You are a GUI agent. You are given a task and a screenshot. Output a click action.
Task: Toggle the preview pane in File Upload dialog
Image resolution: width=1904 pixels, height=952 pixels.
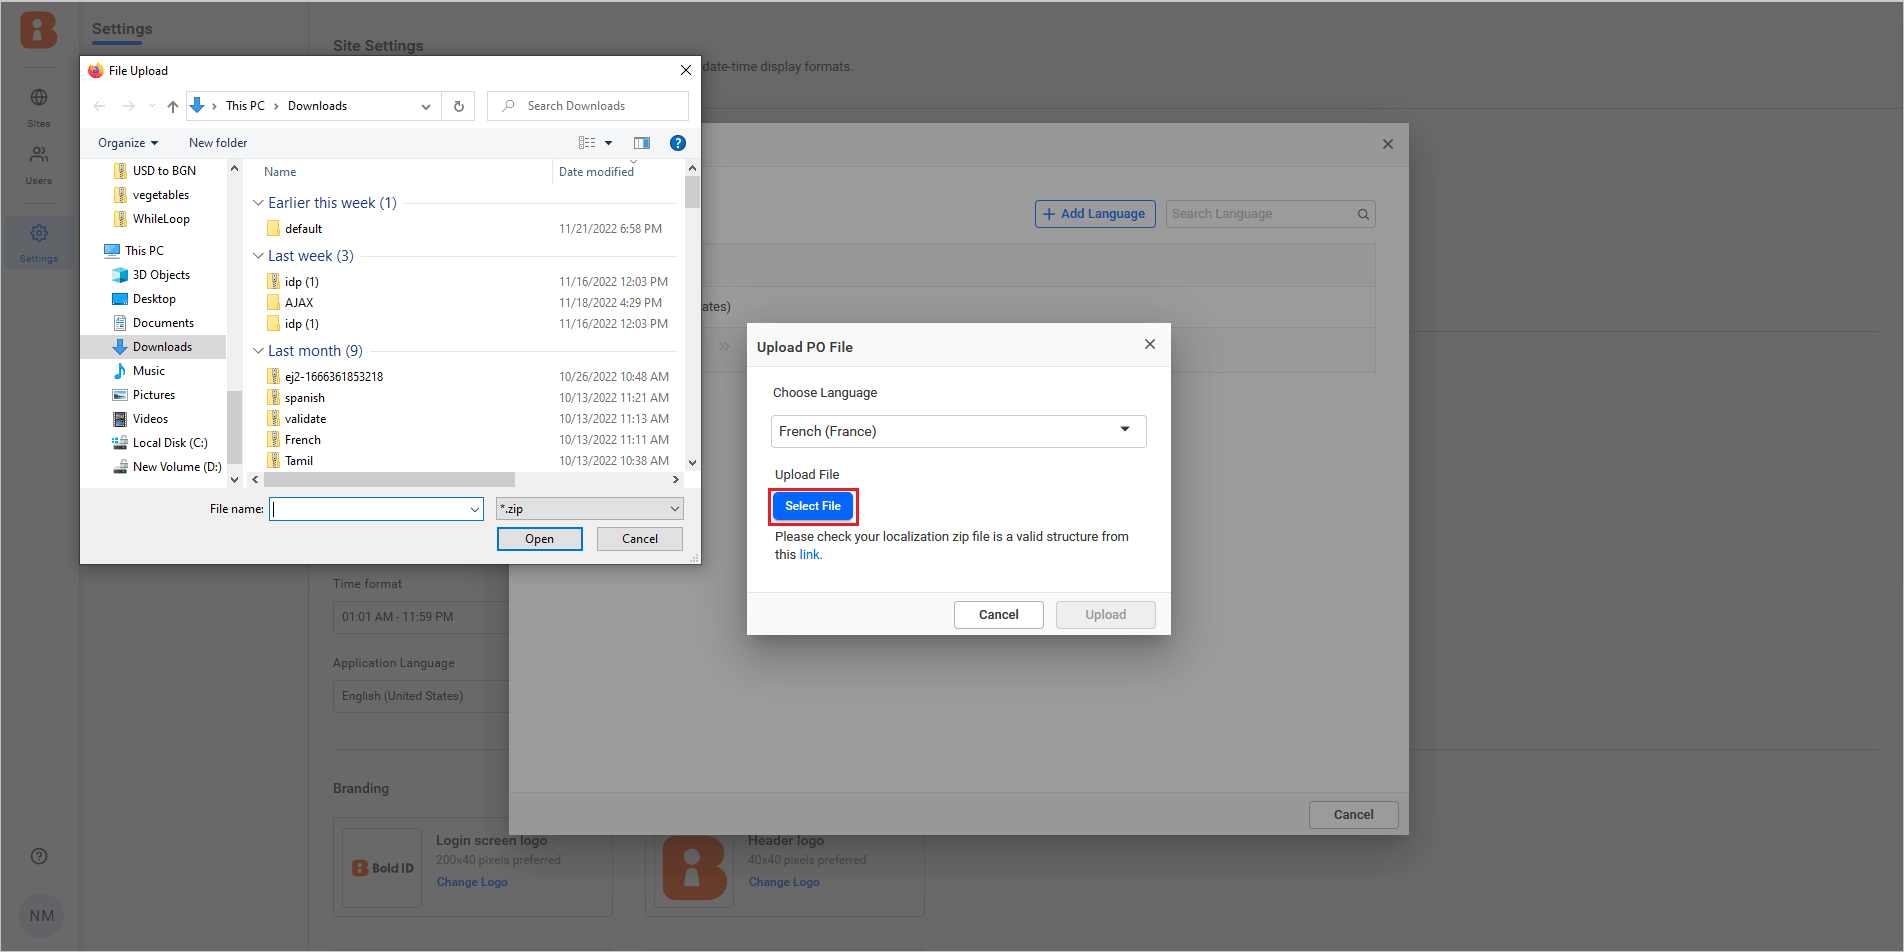tap(641, 142)
